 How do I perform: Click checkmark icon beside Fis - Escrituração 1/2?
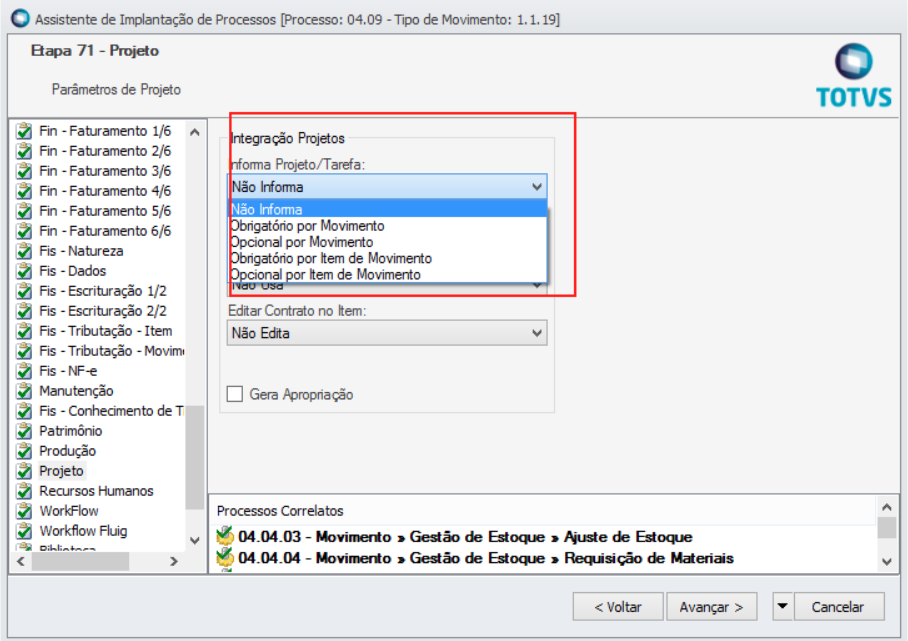point(24,291)
